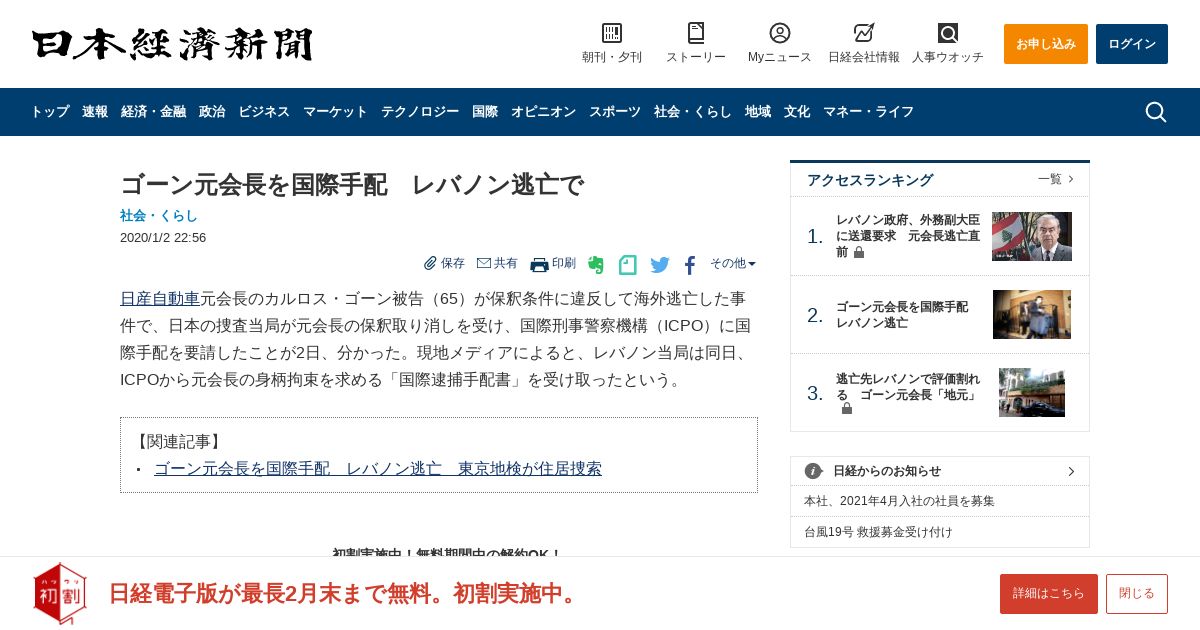Click the 共有 mail icon
Viewport: 1200px width, 630px height.
pos(484,263)
